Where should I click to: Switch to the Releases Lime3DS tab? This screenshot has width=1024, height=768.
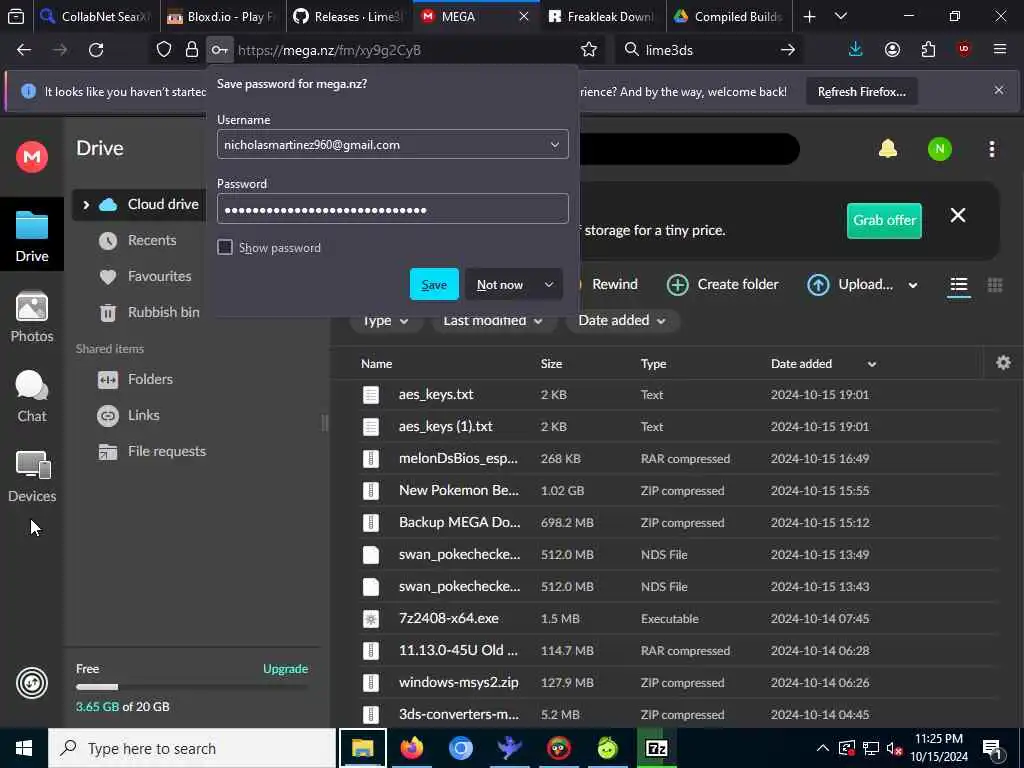click(x=350, y=16)
